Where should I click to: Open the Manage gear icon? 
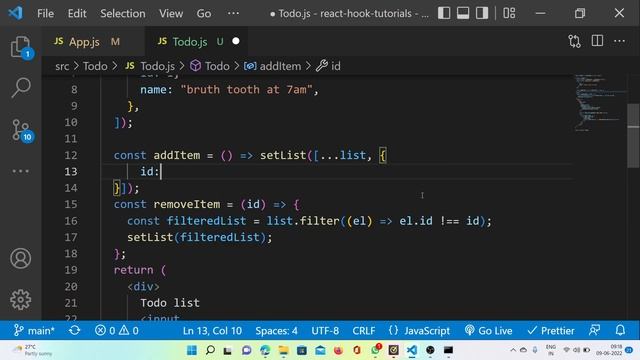[20, 300]
